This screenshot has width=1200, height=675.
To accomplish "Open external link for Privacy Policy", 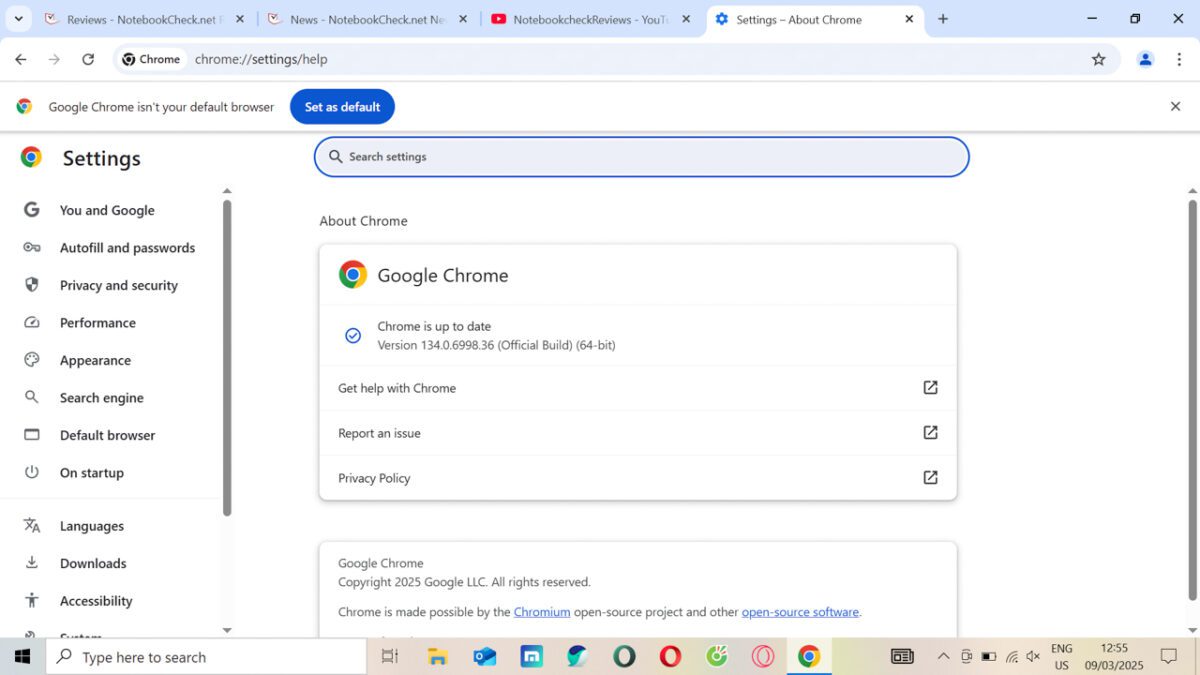I will coord(930,478).
